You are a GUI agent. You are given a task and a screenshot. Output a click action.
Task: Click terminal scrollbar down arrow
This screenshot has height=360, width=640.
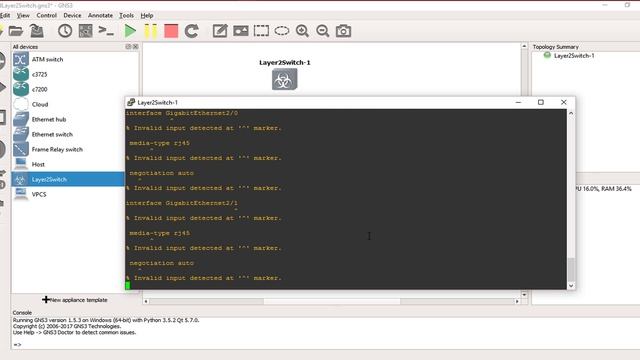click(571, 286)
